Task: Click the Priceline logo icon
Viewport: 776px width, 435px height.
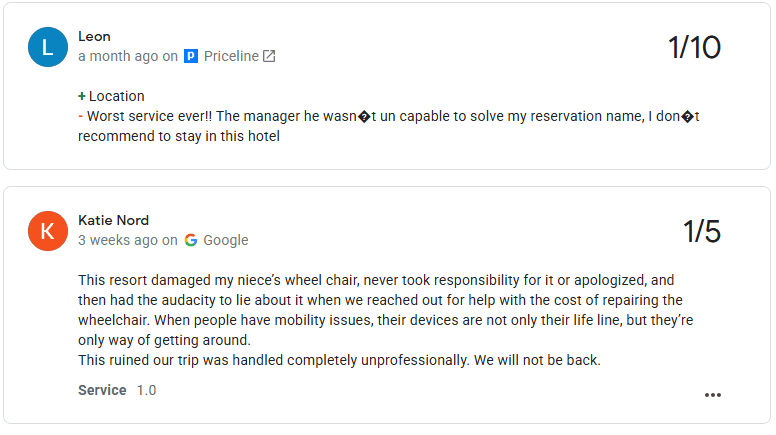Action: coord(191,57)
